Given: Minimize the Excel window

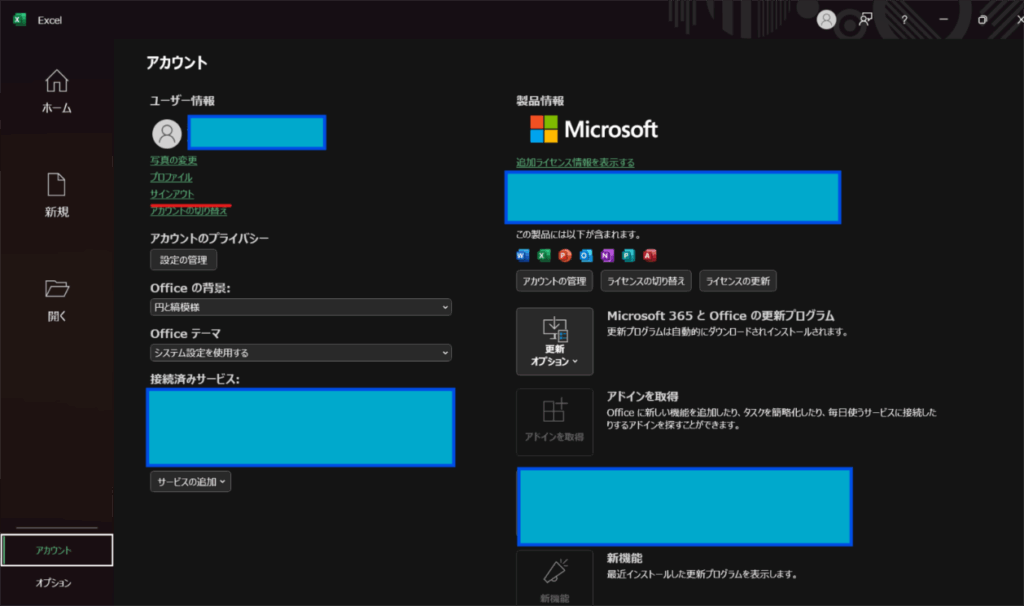Looking at the screenshot, I should tap(943, 20).
